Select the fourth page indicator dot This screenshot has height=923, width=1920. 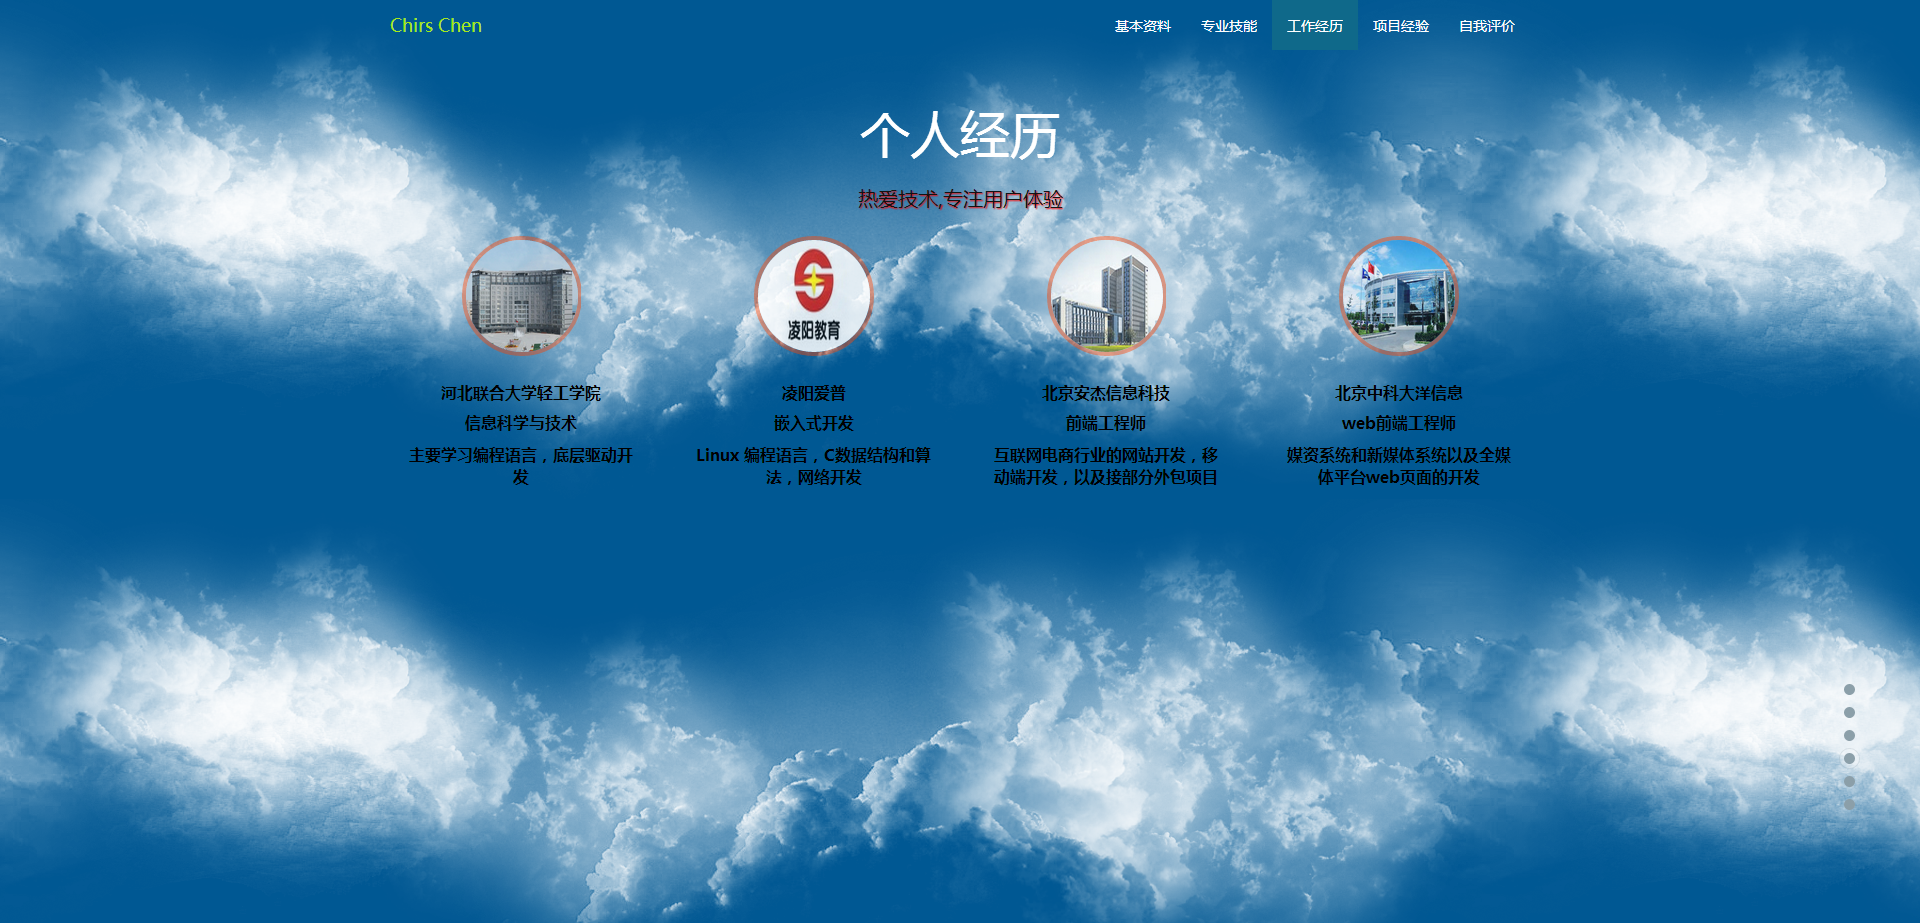(1849, 759)
